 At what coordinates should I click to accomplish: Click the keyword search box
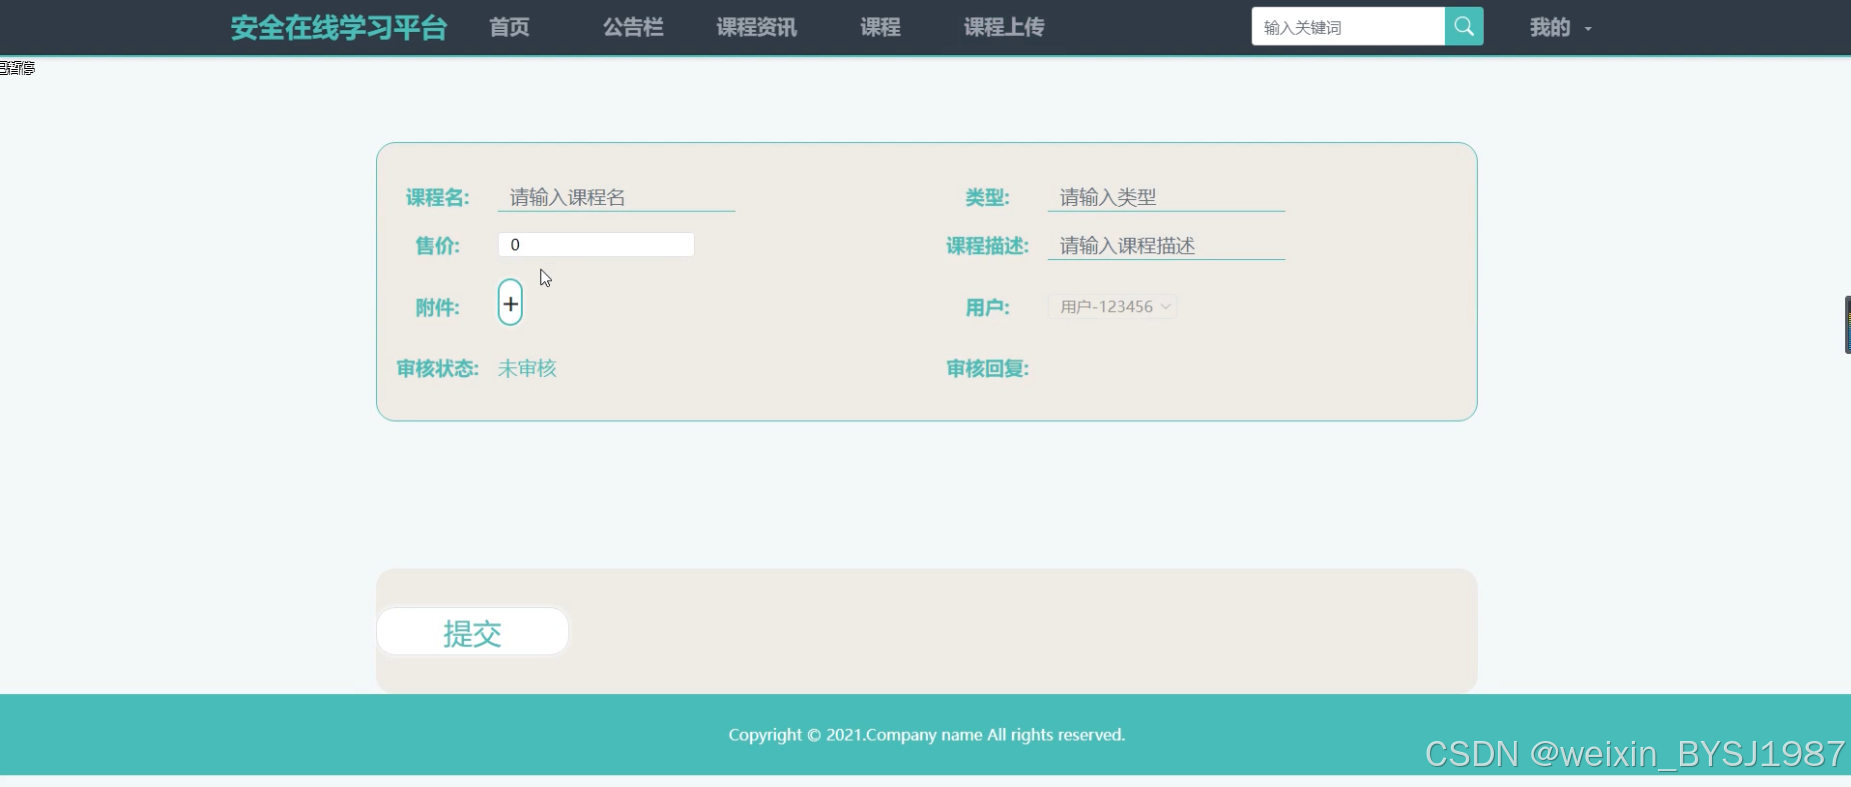1348,27
